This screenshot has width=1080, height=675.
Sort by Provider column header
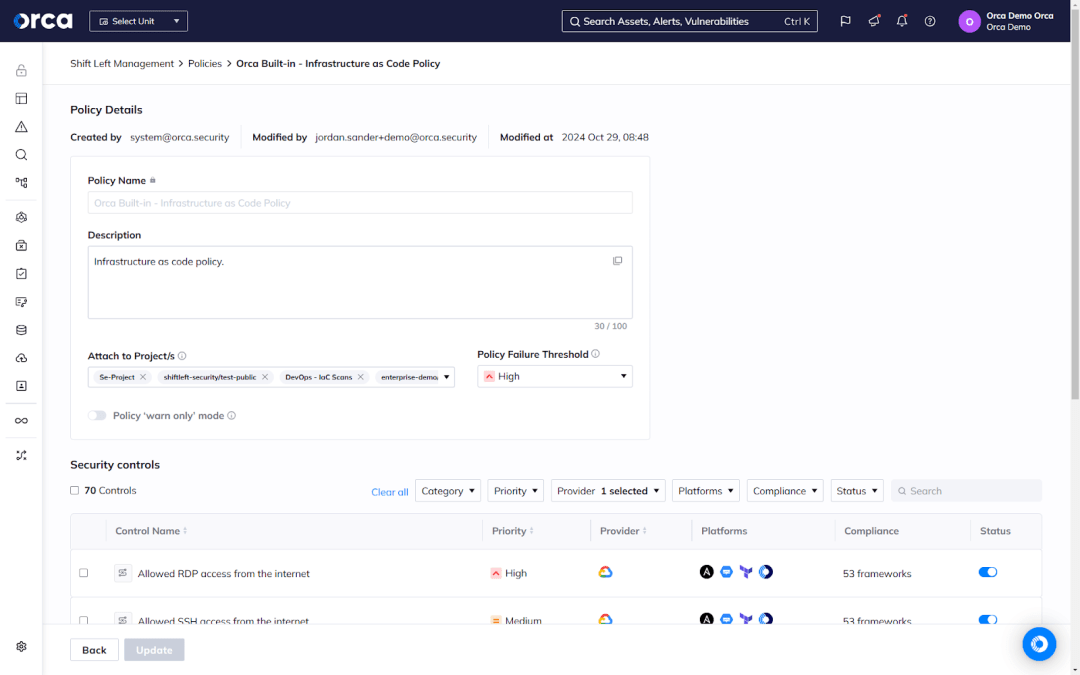point(623,531)
